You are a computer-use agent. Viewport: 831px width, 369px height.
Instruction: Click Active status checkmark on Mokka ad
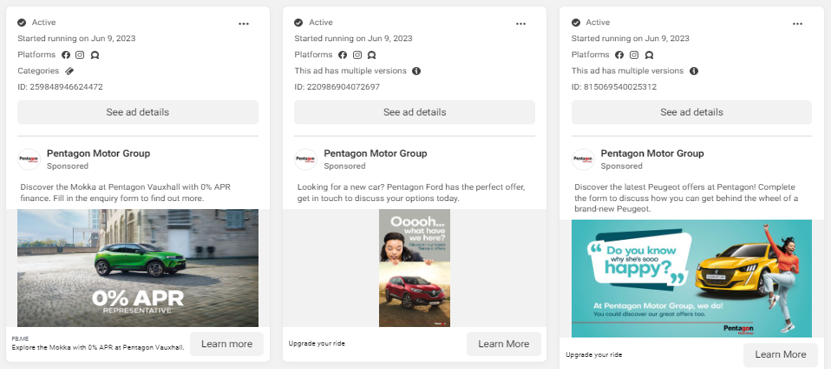[22, 22]
